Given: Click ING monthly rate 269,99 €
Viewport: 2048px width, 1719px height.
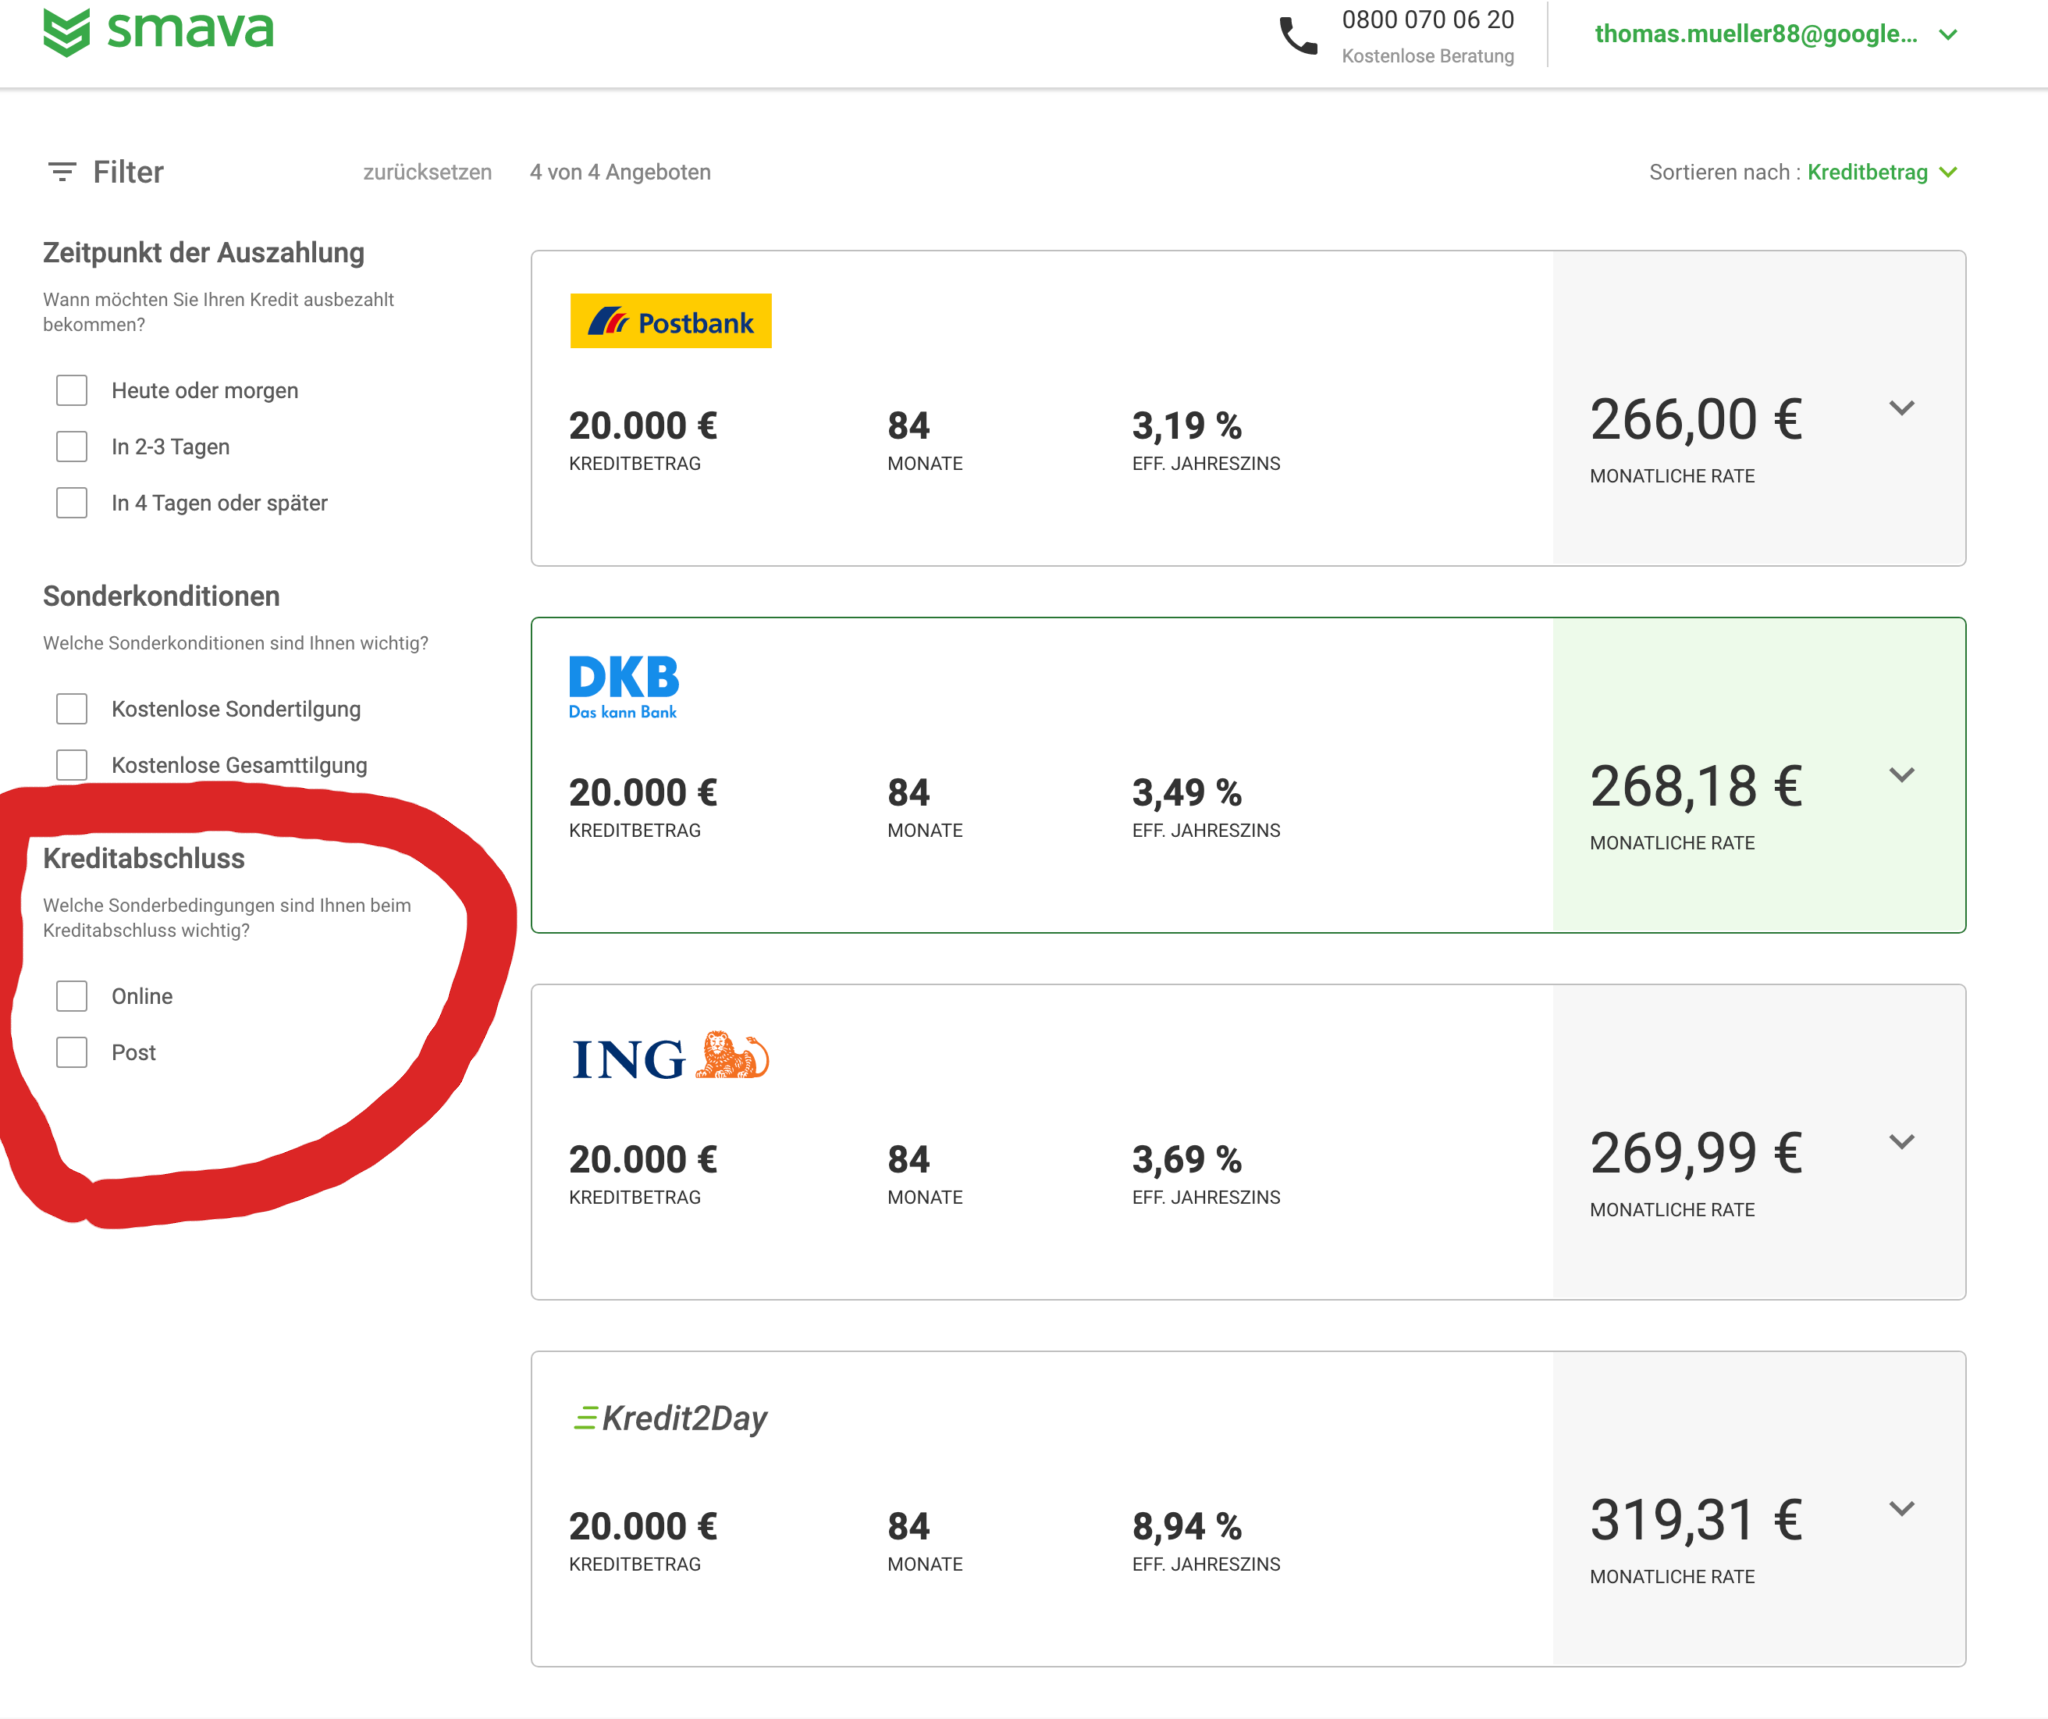Looking at the screenshot, I should 1696,1153.
